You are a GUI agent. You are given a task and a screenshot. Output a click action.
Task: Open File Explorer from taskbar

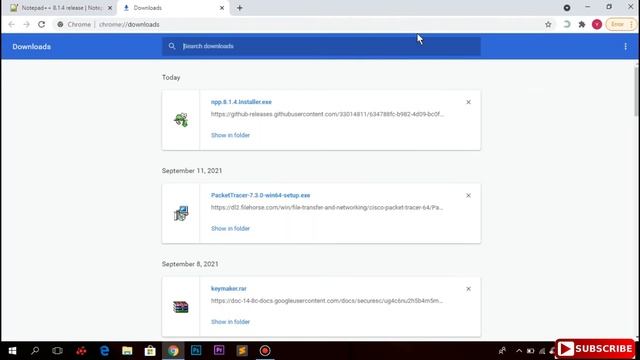127,351
